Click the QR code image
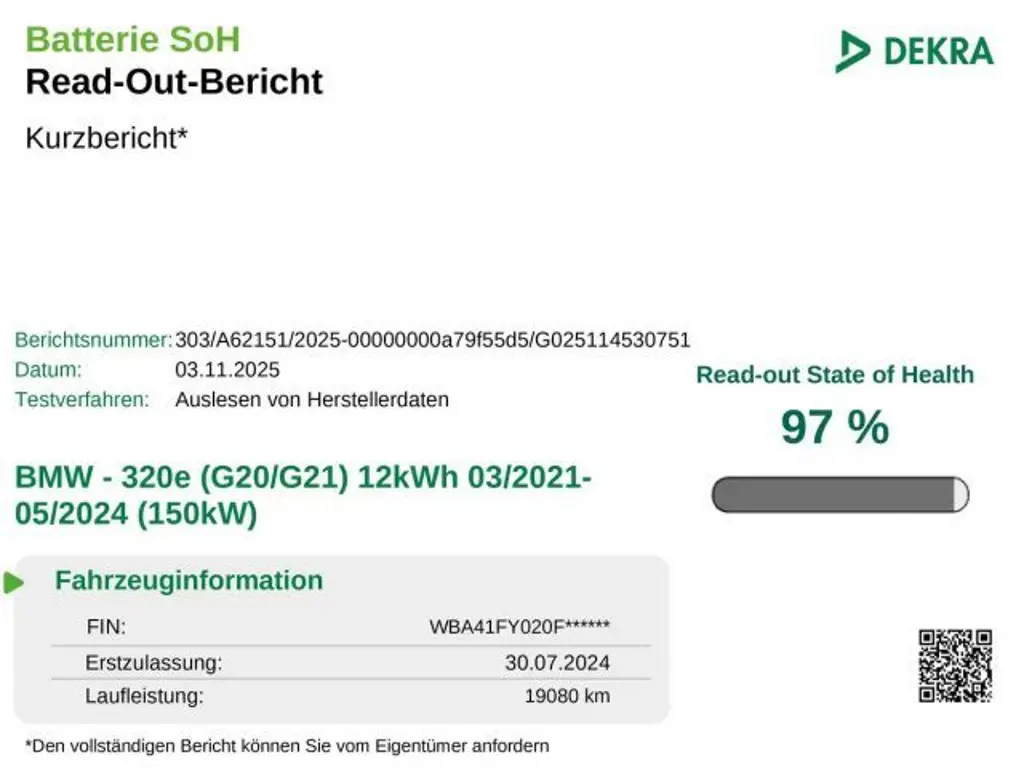The height and width of the screenshot is (768, 1024). (955, 665)
